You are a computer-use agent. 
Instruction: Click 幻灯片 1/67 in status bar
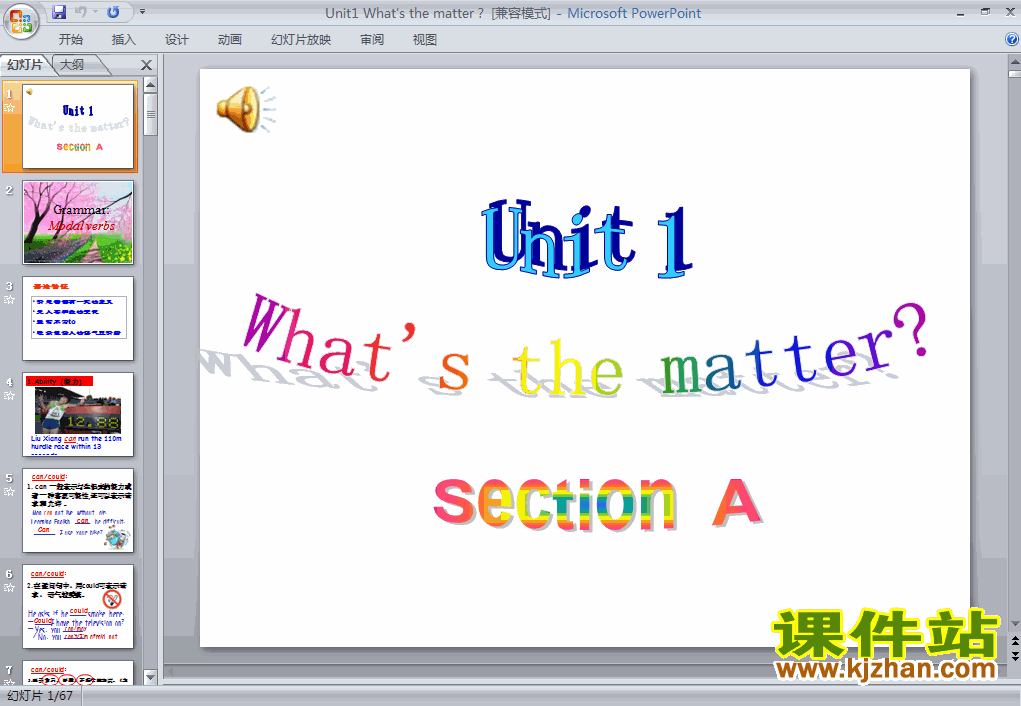click(x=40, y=696)
